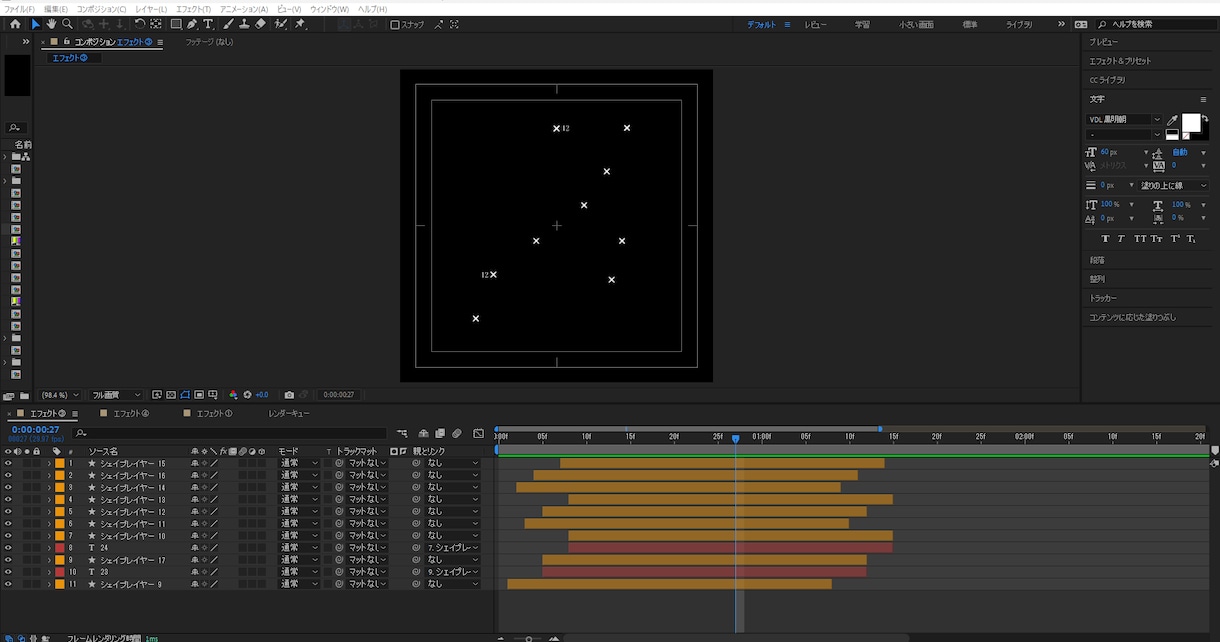Screen dimensions: 1220x642
Task: Open the アニメーション(A) menu
Action: [244, 9]
